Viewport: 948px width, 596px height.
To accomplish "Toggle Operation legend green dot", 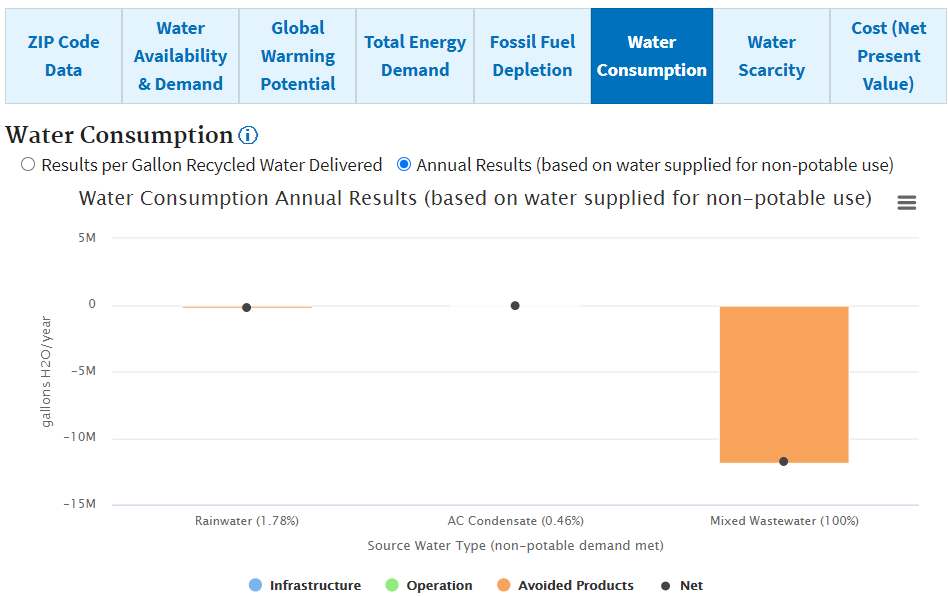I will (392, 586).
